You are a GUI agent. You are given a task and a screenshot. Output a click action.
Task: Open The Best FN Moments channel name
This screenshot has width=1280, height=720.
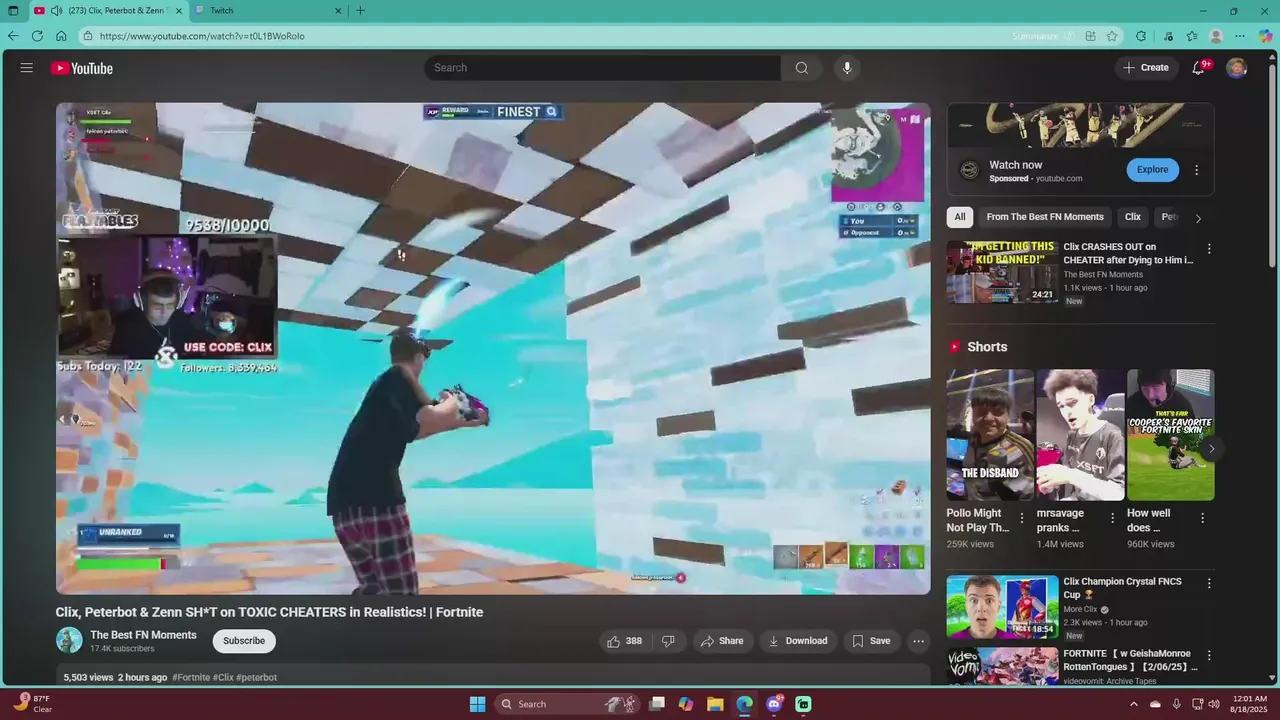(x=143, y=635)
